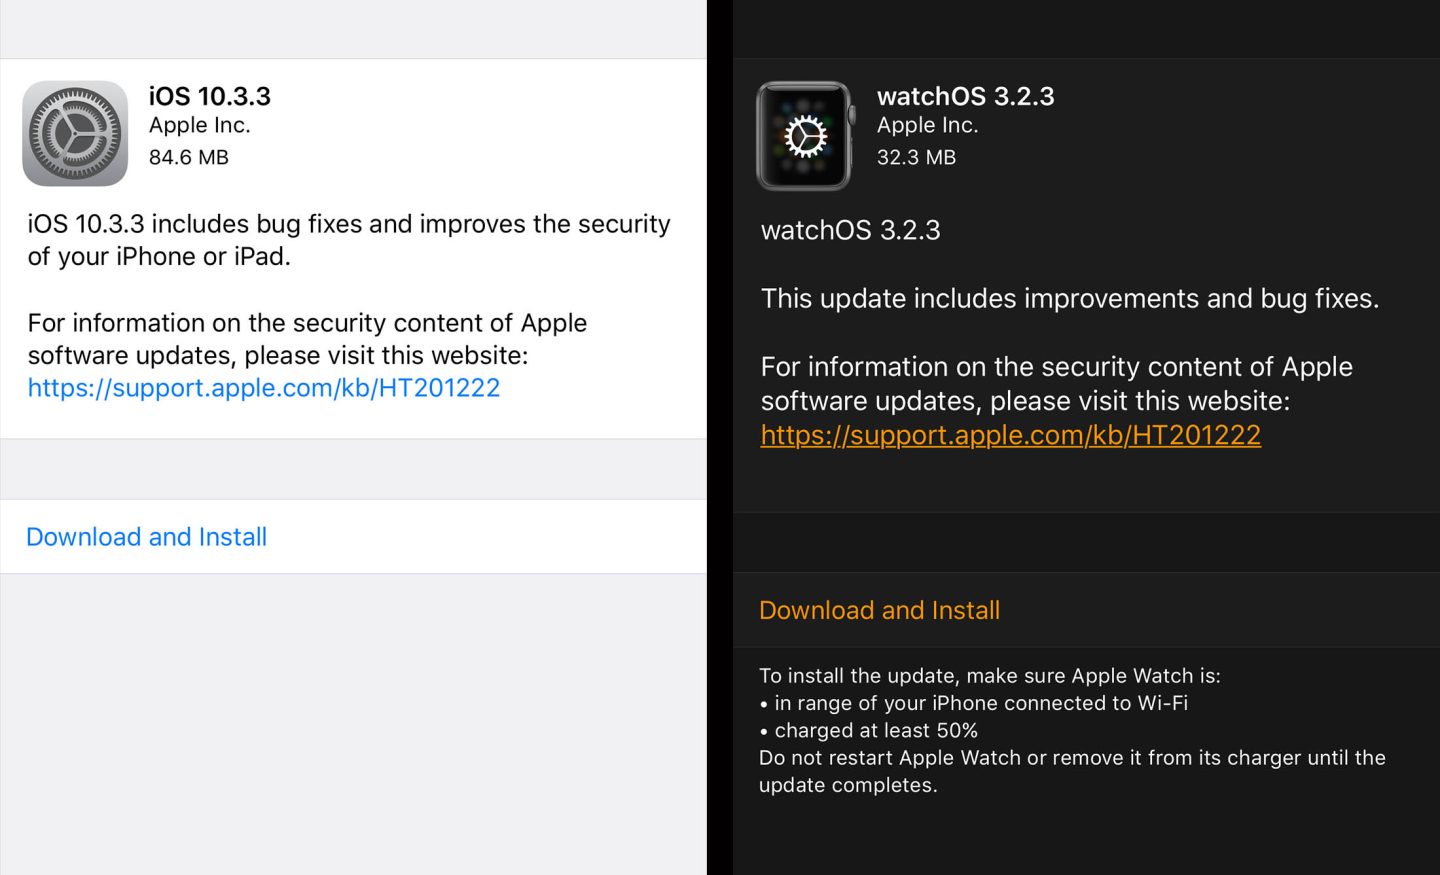Click the dark Apple Watch device thumbnail
Screen dimensions: 1440x875
click(x=804, y=136)
